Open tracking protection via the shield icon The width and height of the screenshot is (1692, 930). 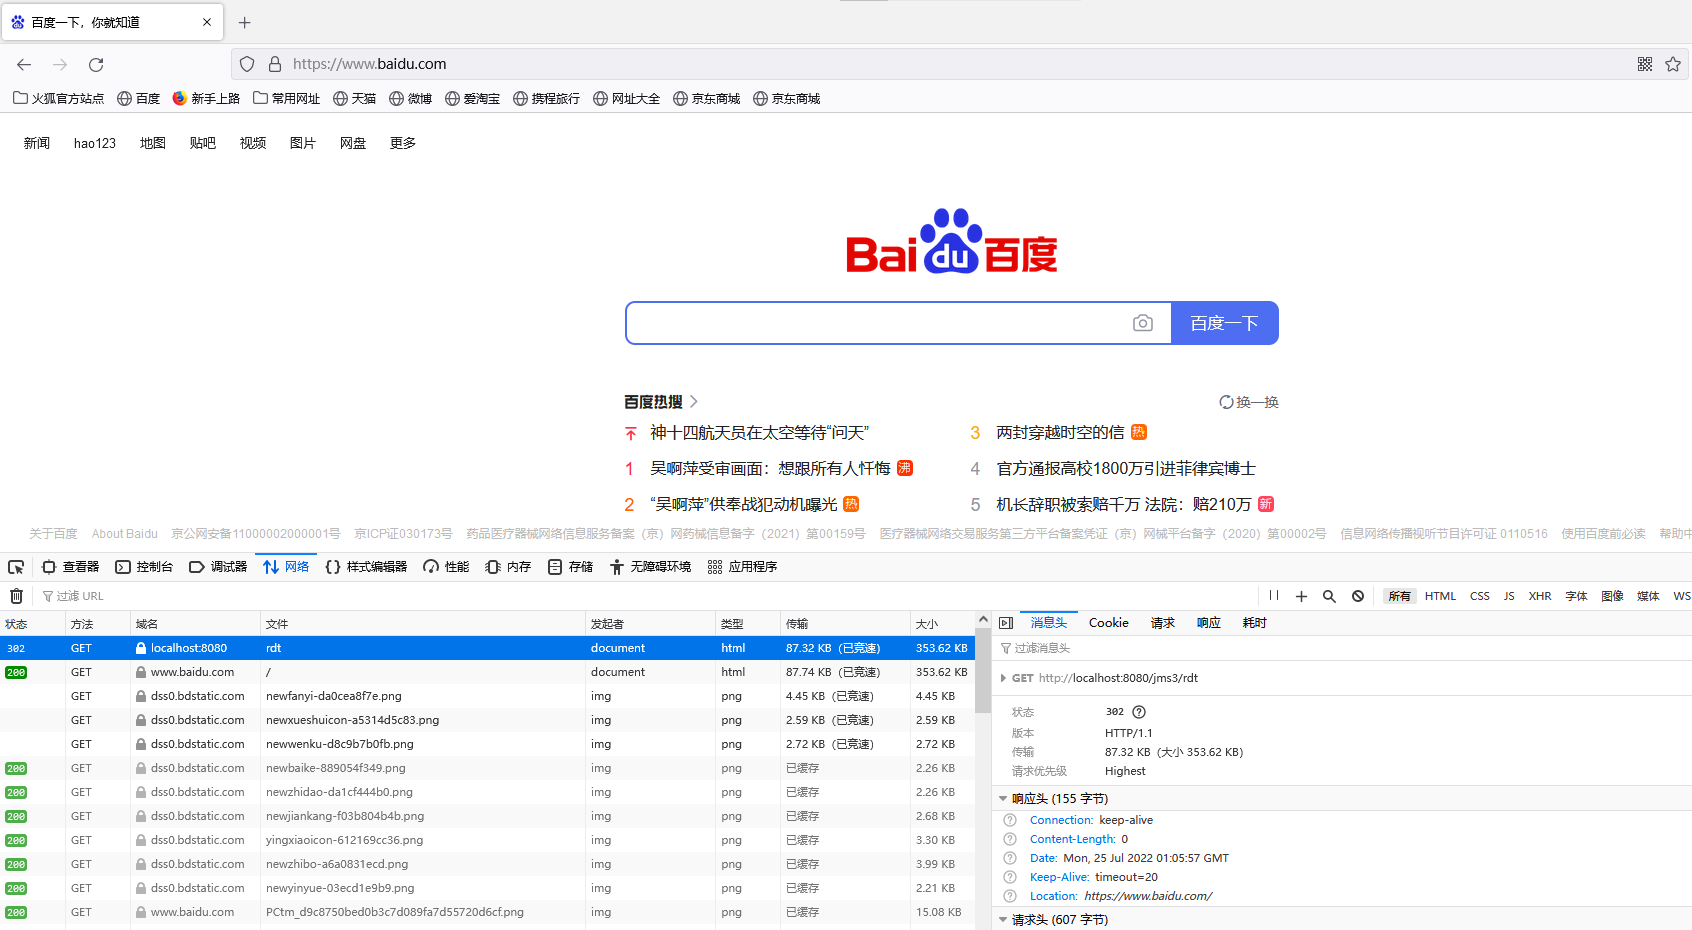(x=246, y=63)
